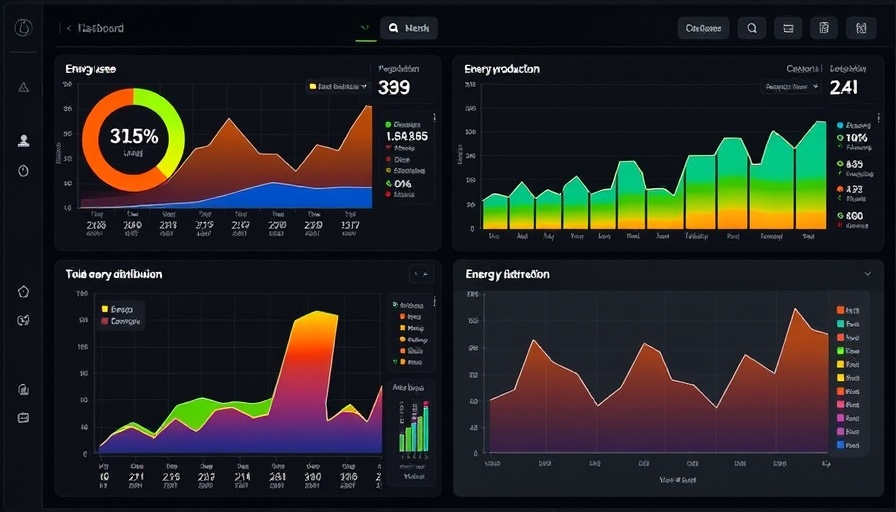The width and height of the screenshot is (896, 512).
Task: Open the dropdown in the Energy production panel
Action: 792,87
